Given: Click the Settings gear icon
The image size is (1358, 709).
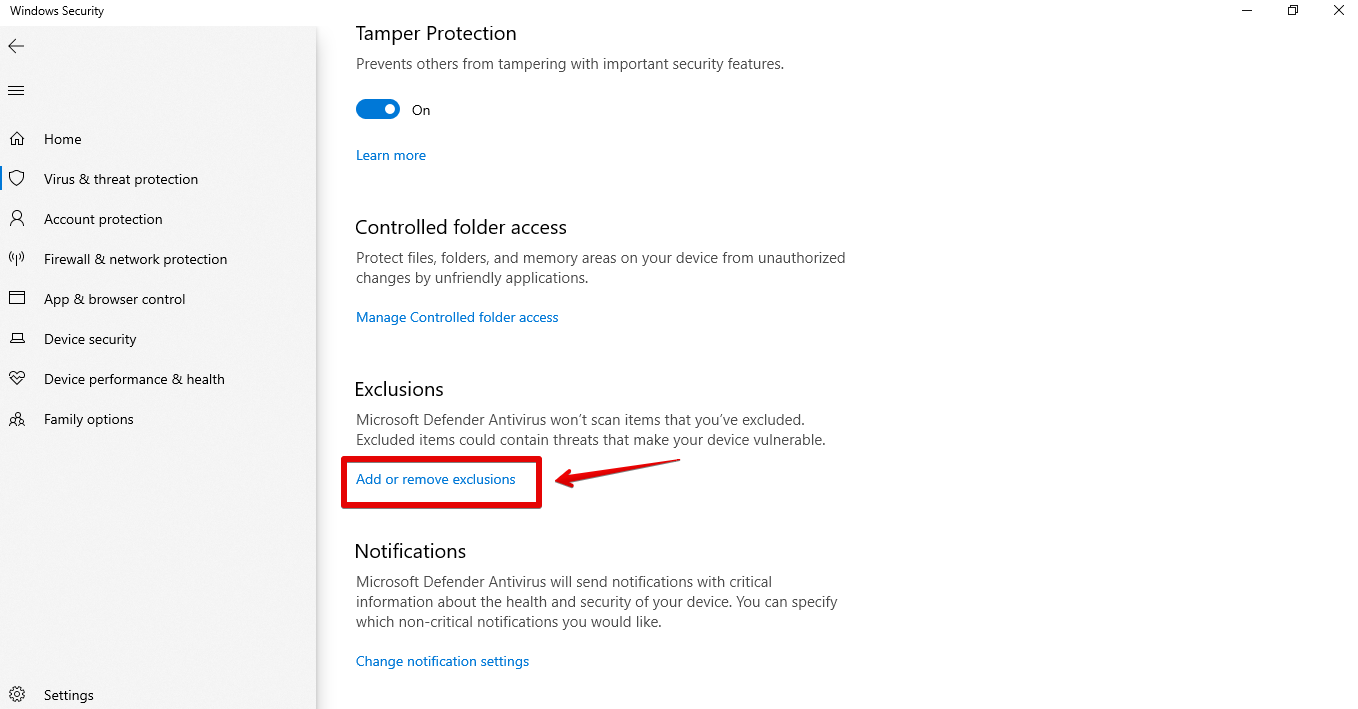Looking at the screenshot, I should point(17,695).
